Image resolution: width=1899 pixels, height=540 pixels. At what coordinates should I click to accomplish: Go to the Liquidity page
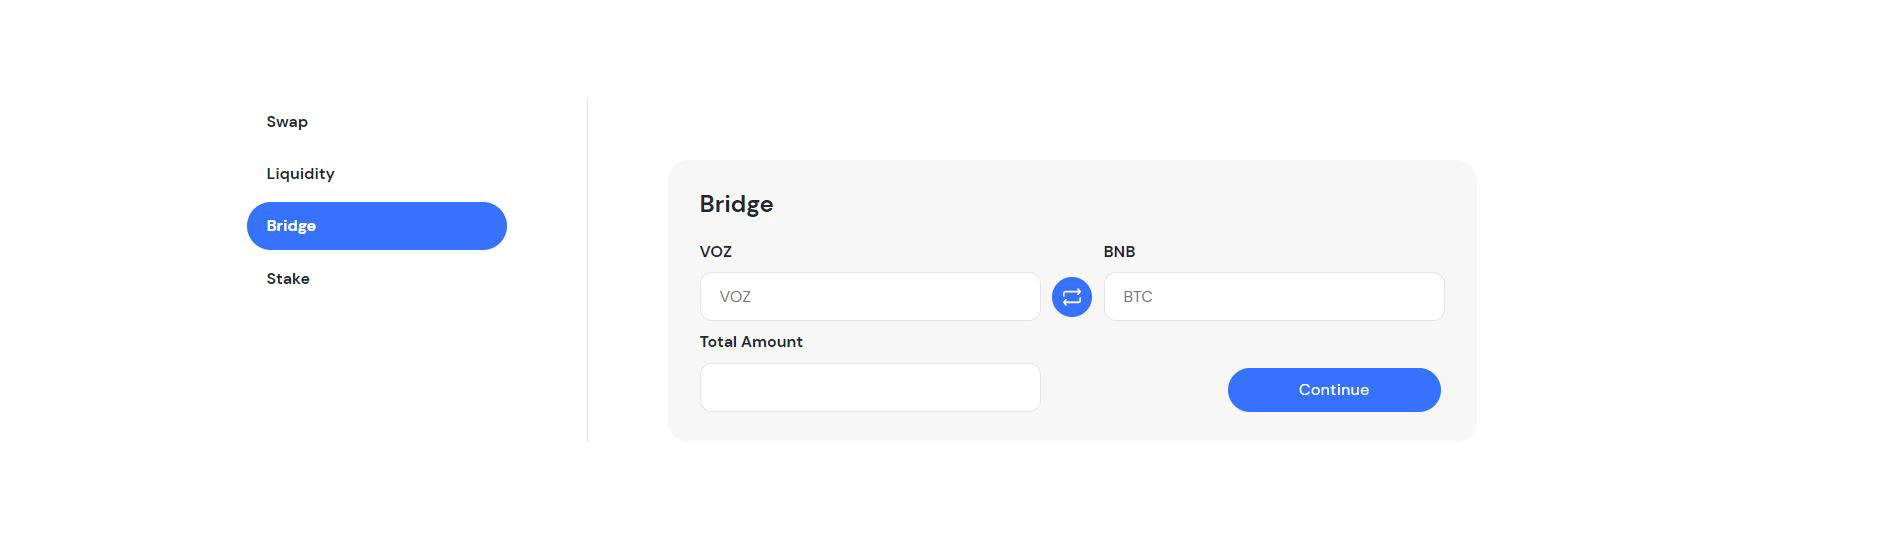click(300, 174)
